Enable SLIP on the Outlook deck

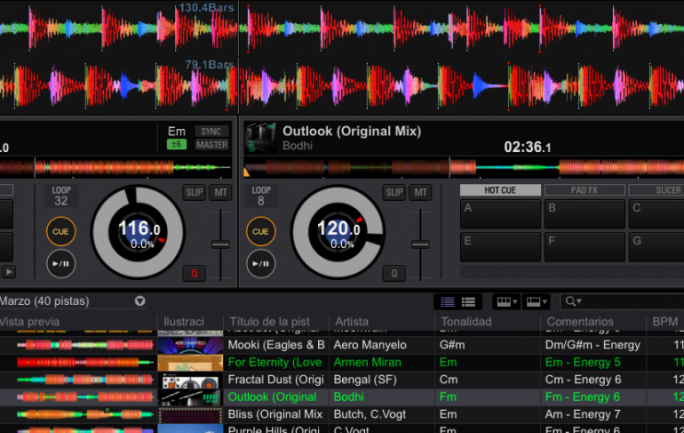click(394, 192)
